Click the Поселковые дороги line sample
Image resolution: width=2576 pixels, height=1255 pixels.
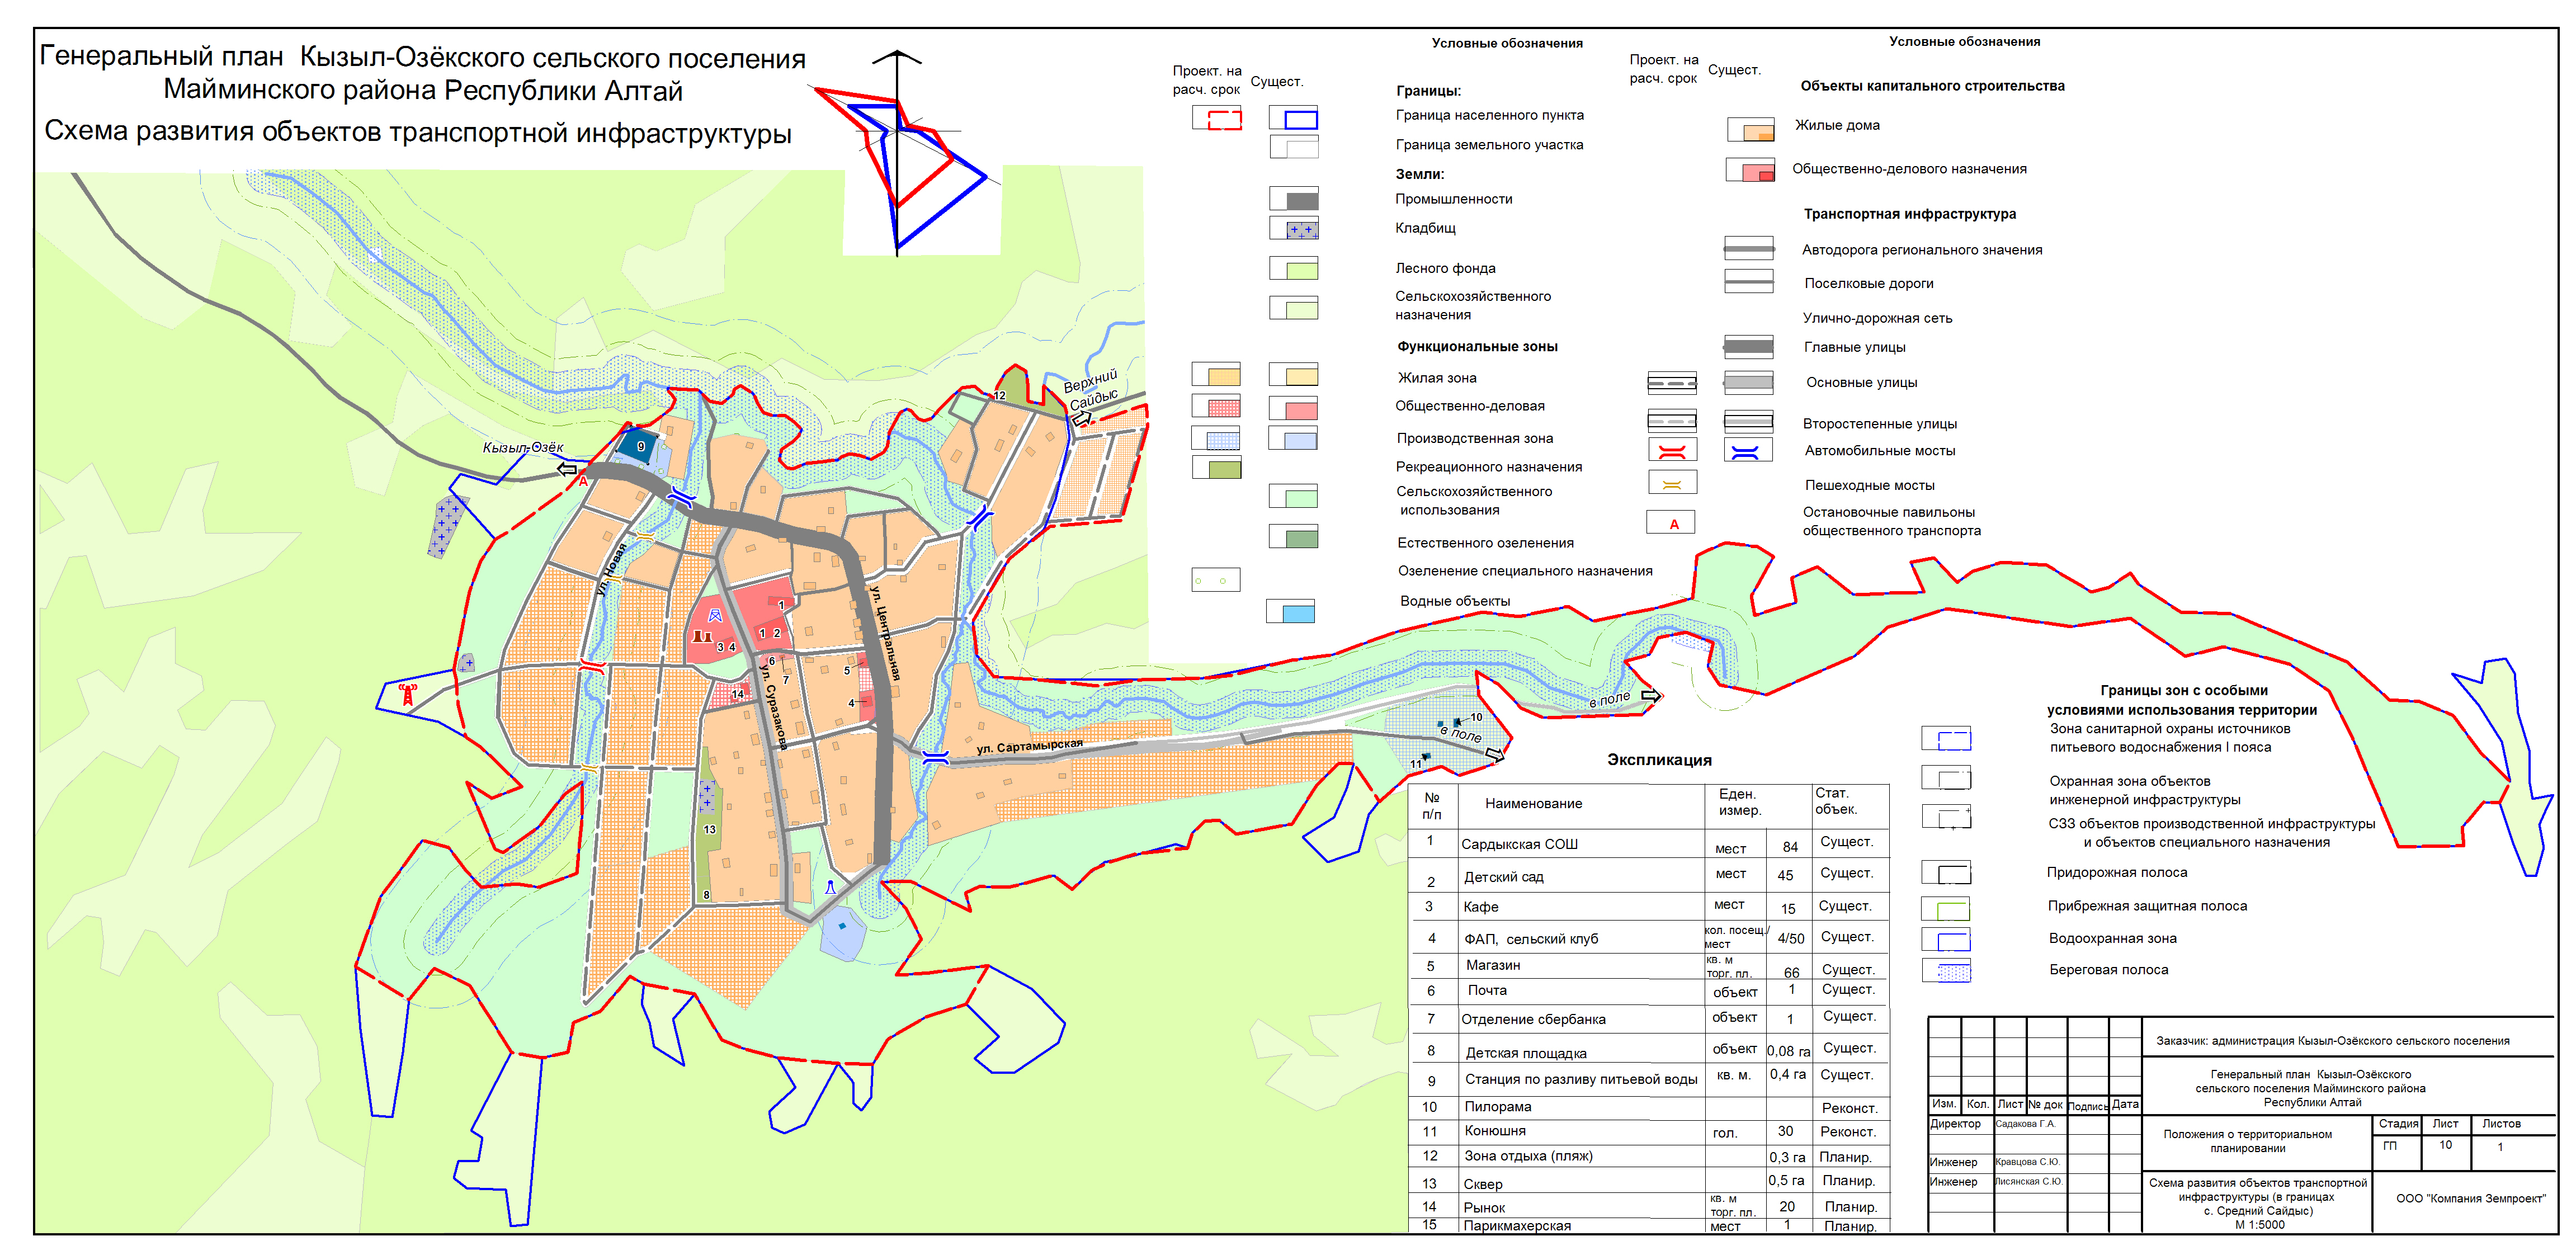click(1749, 282)
